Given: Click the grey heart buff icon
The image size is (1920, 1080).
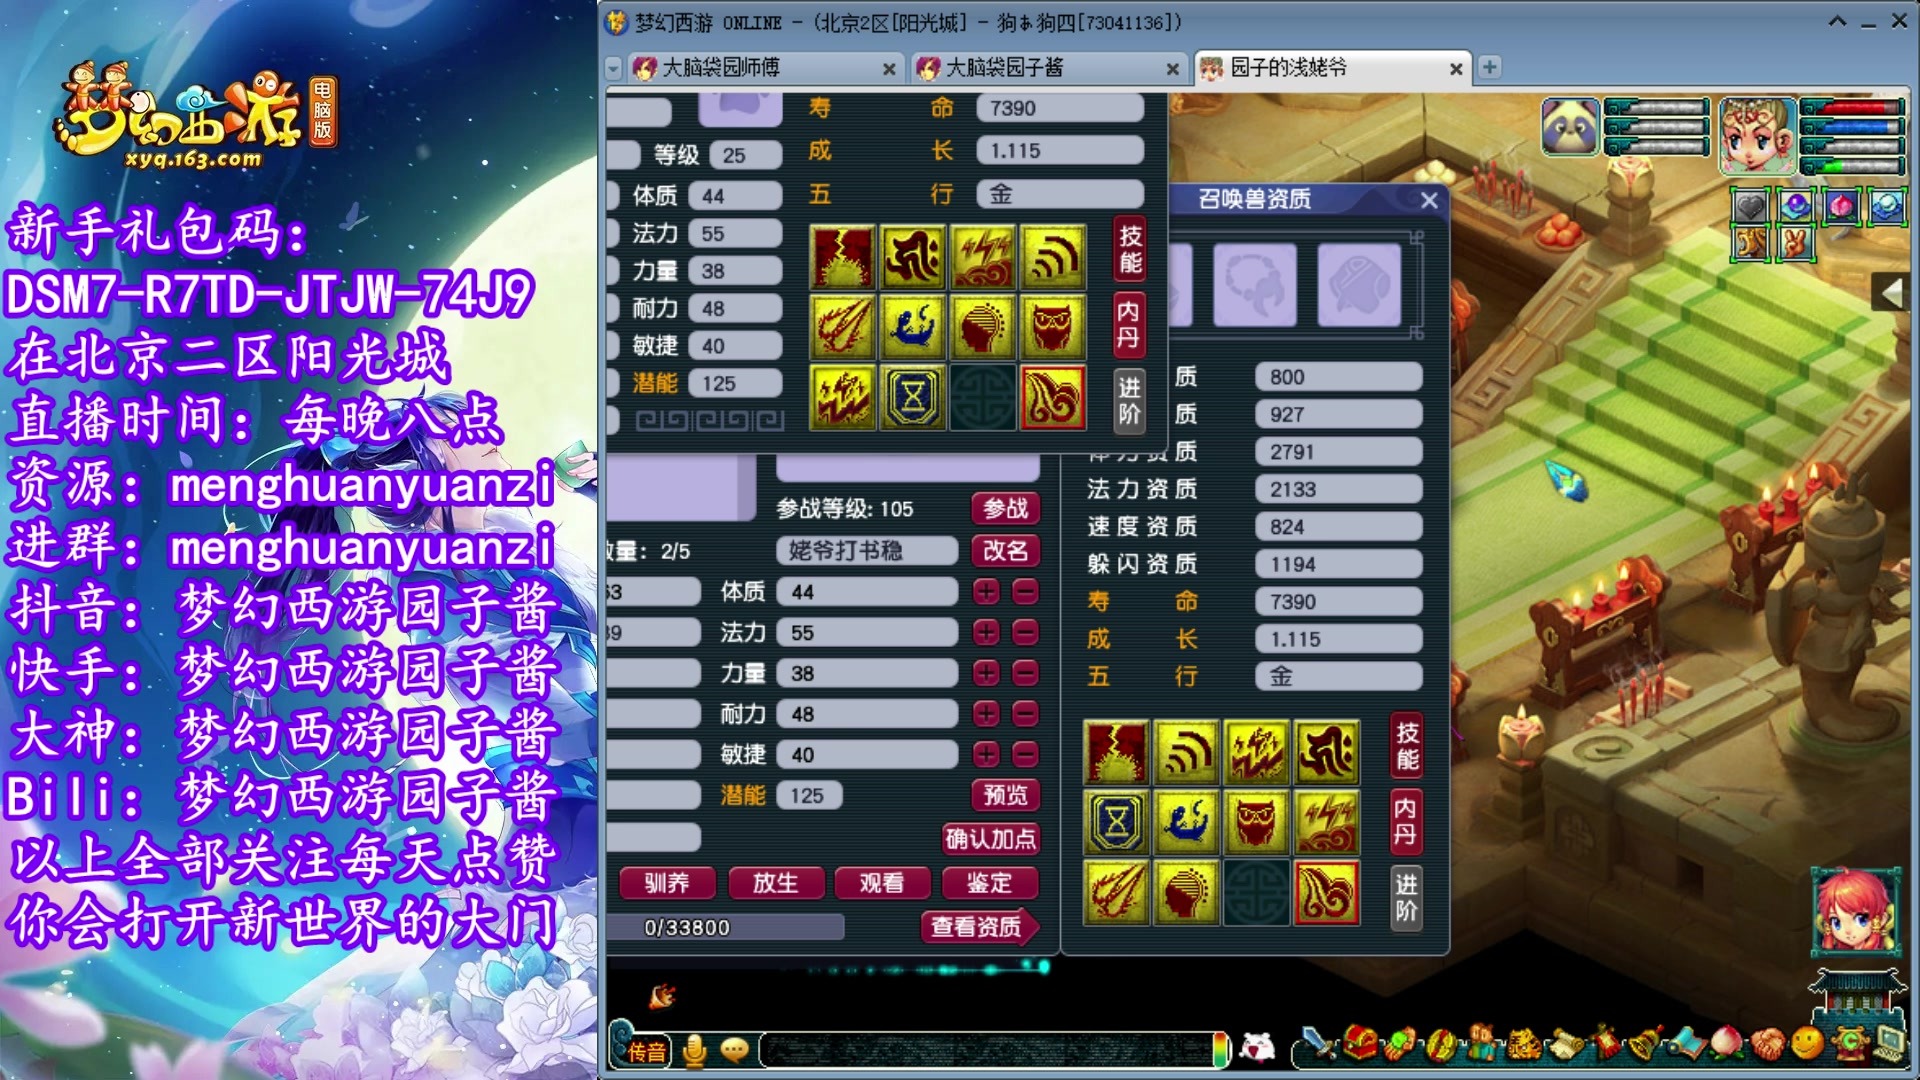Looking at the screenshot, I should click(x=1751, y=207).
